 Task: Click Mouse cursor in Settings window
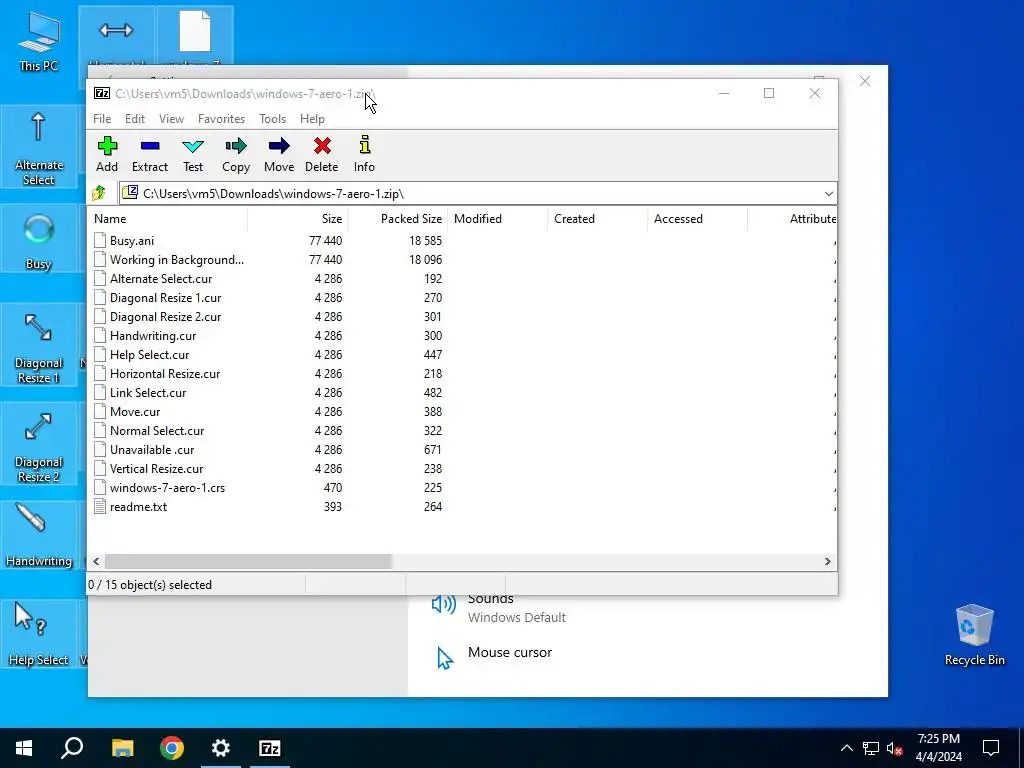pyautogui.click(x=509, y=652)
